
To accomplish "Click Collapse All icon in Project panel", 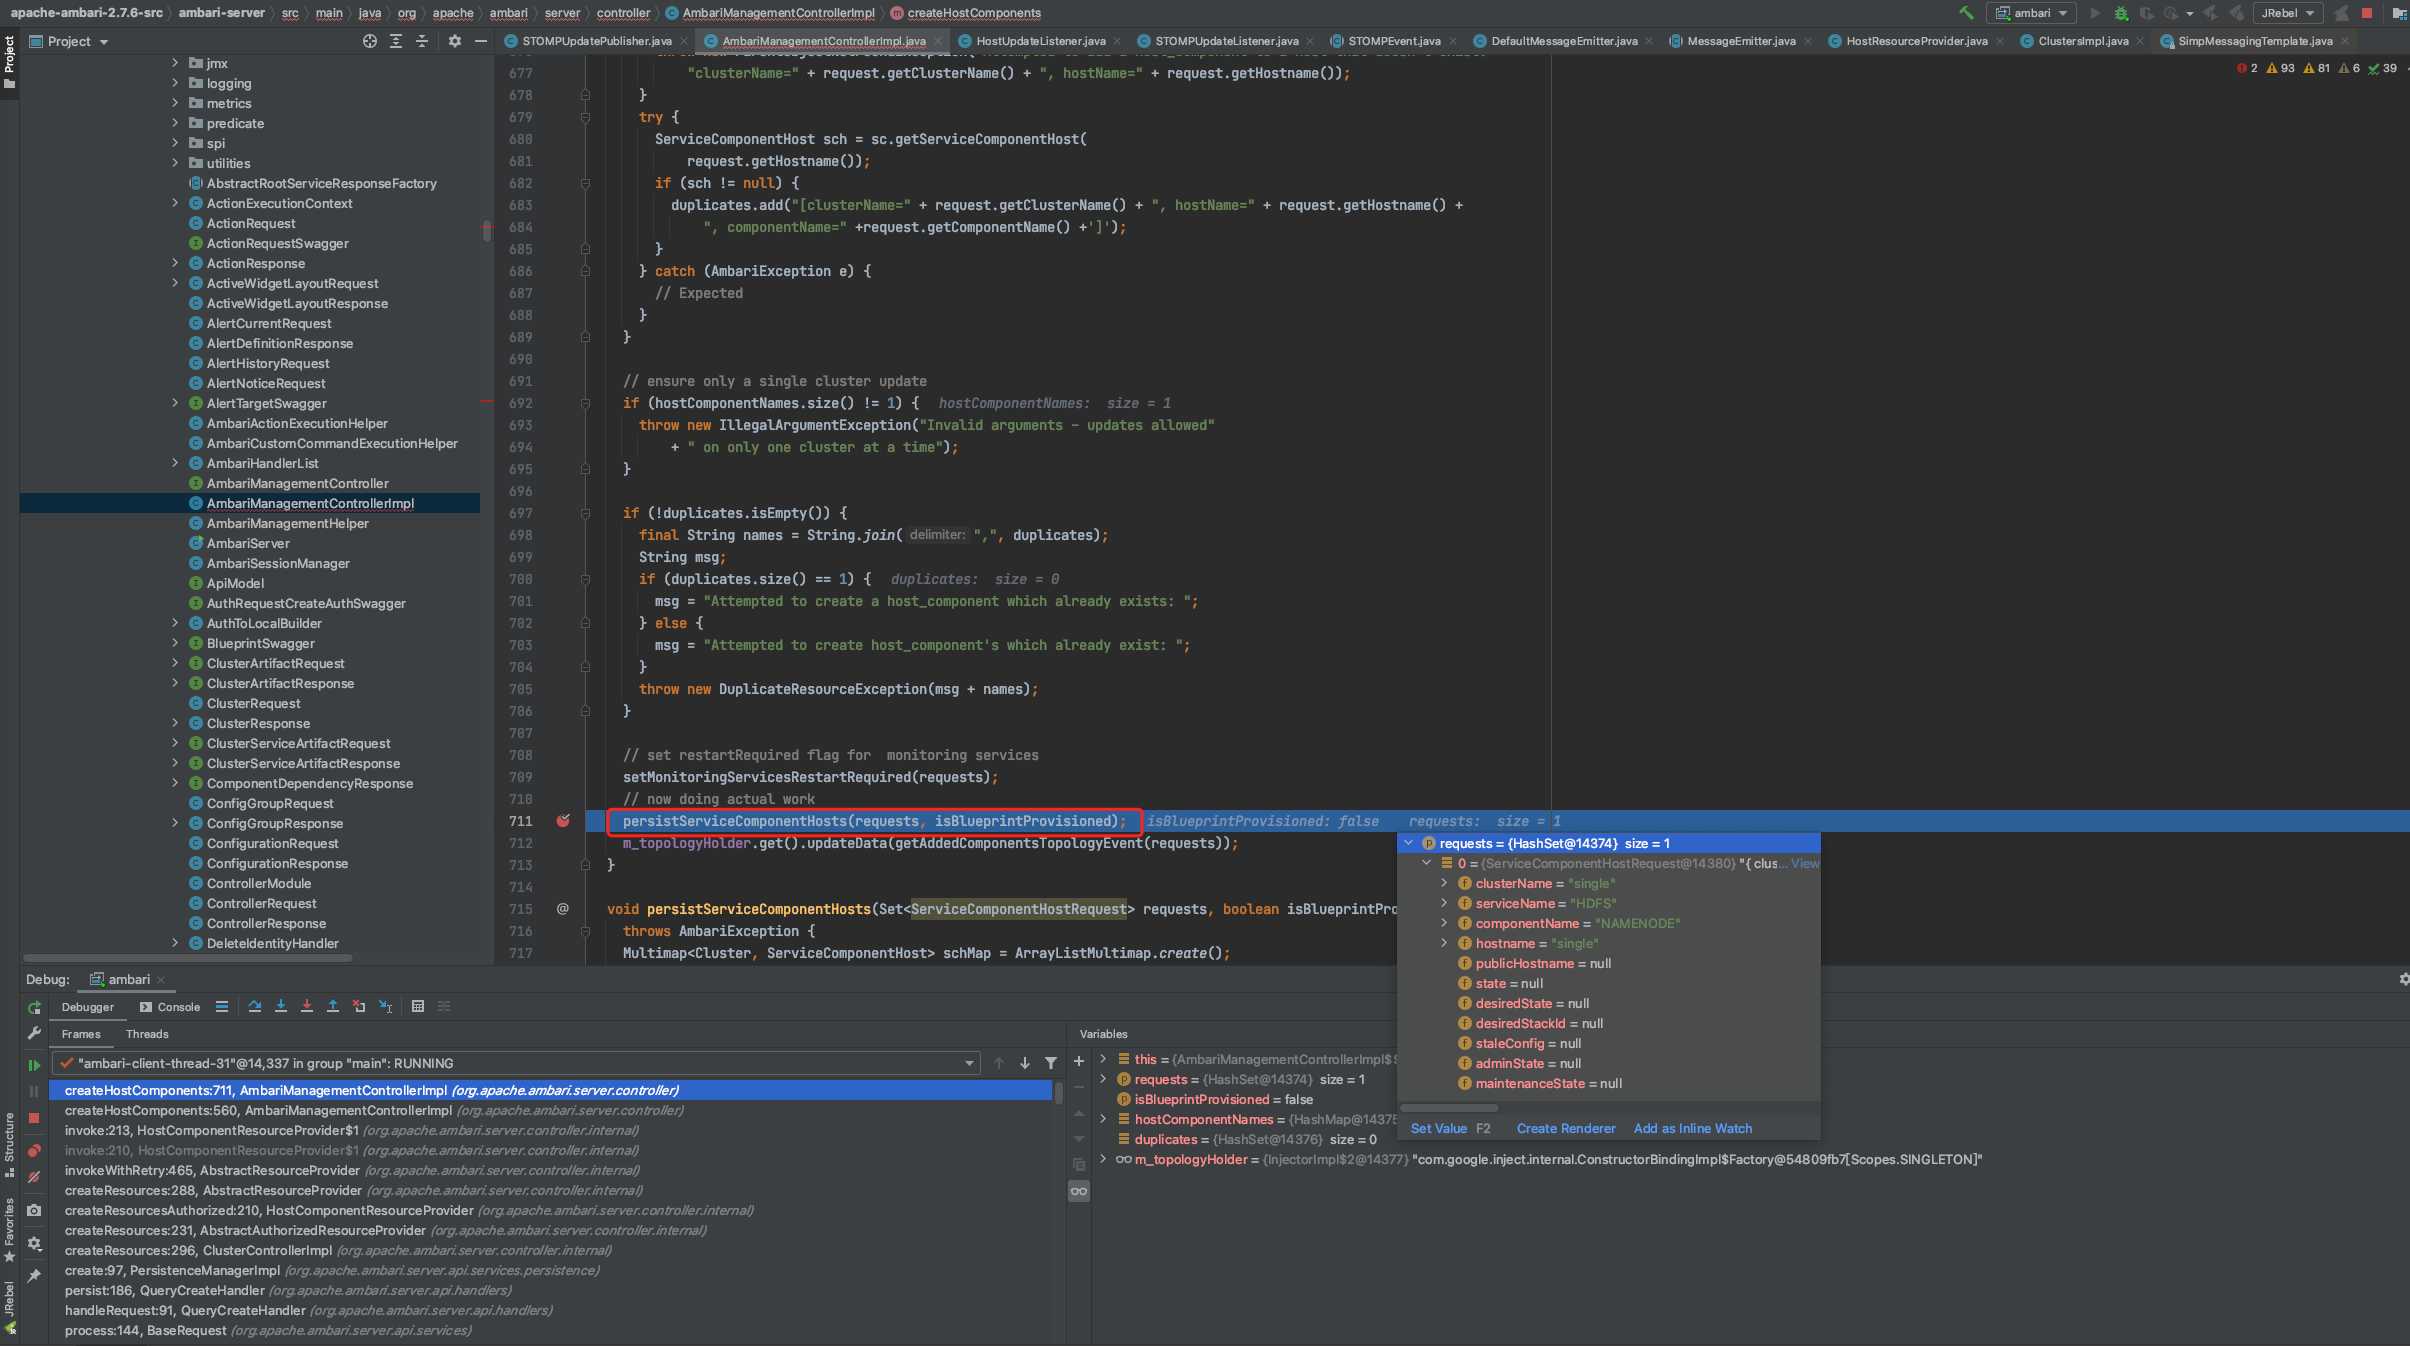I will pos(422,41).
